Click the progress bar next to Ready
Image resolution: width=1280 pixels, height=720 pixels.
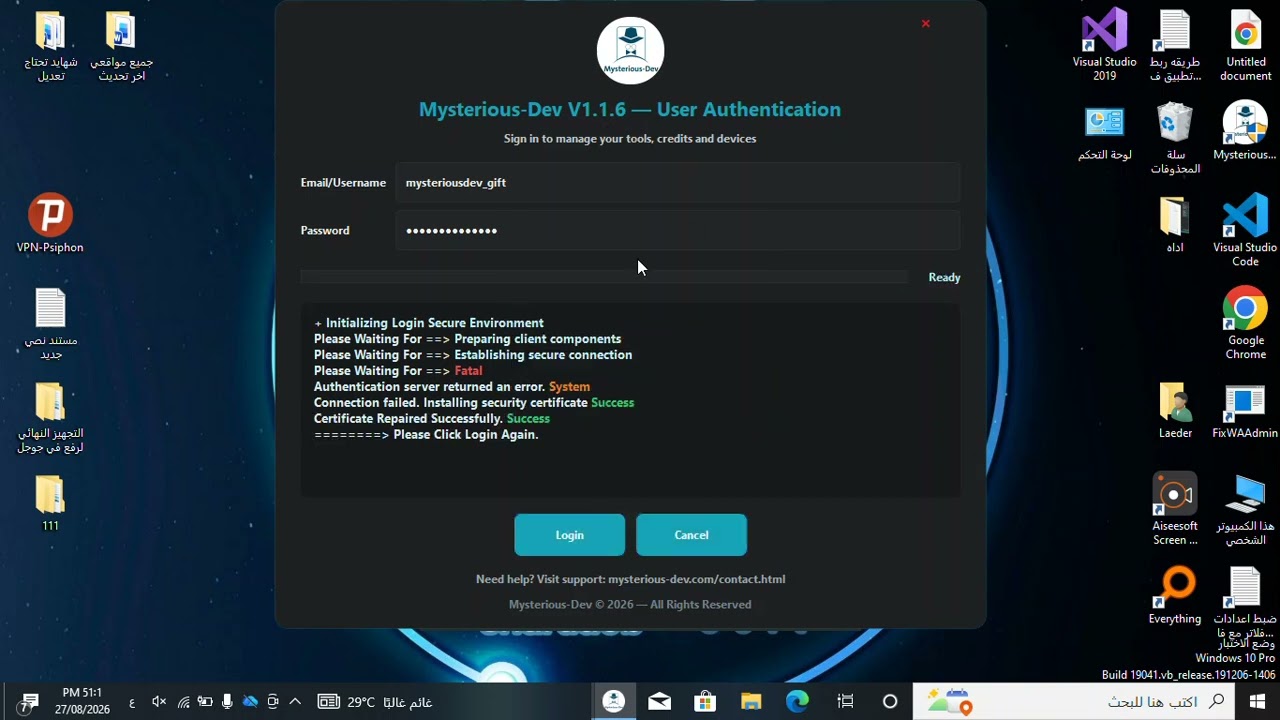point(604,277)
